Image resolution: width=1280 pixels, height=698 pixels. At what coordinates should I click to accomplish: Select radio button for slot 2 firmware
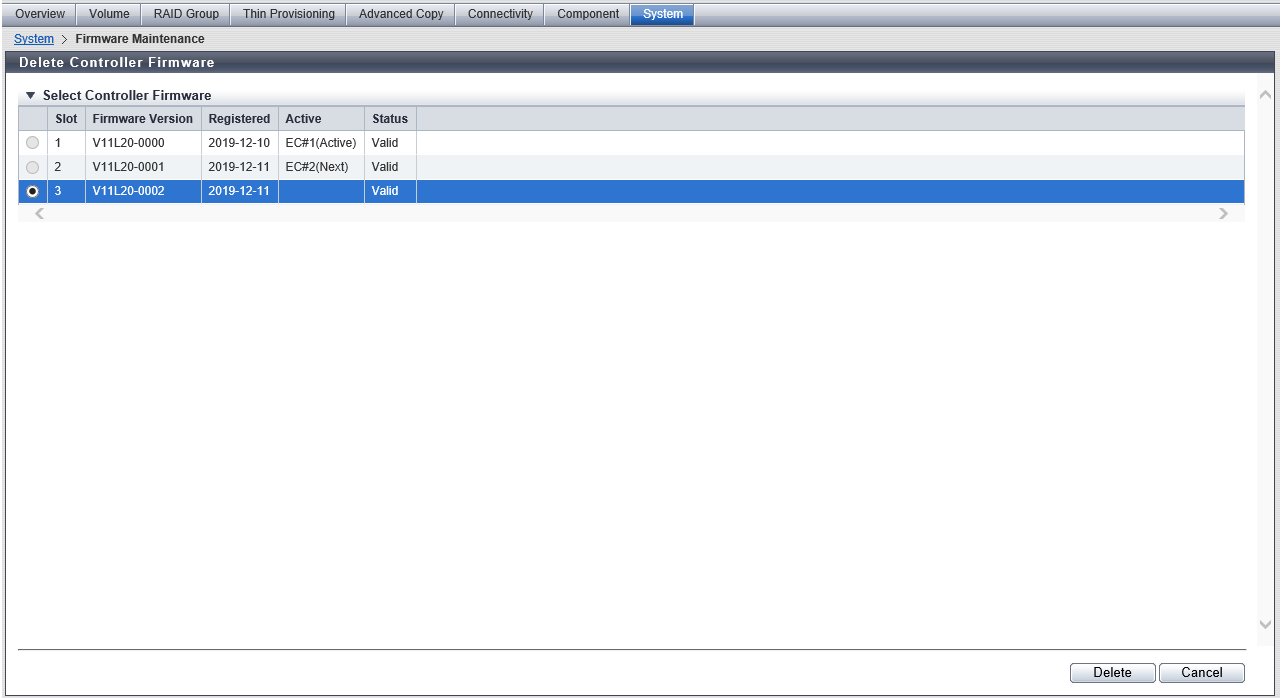pyautogui.click(x=33, y=167)
